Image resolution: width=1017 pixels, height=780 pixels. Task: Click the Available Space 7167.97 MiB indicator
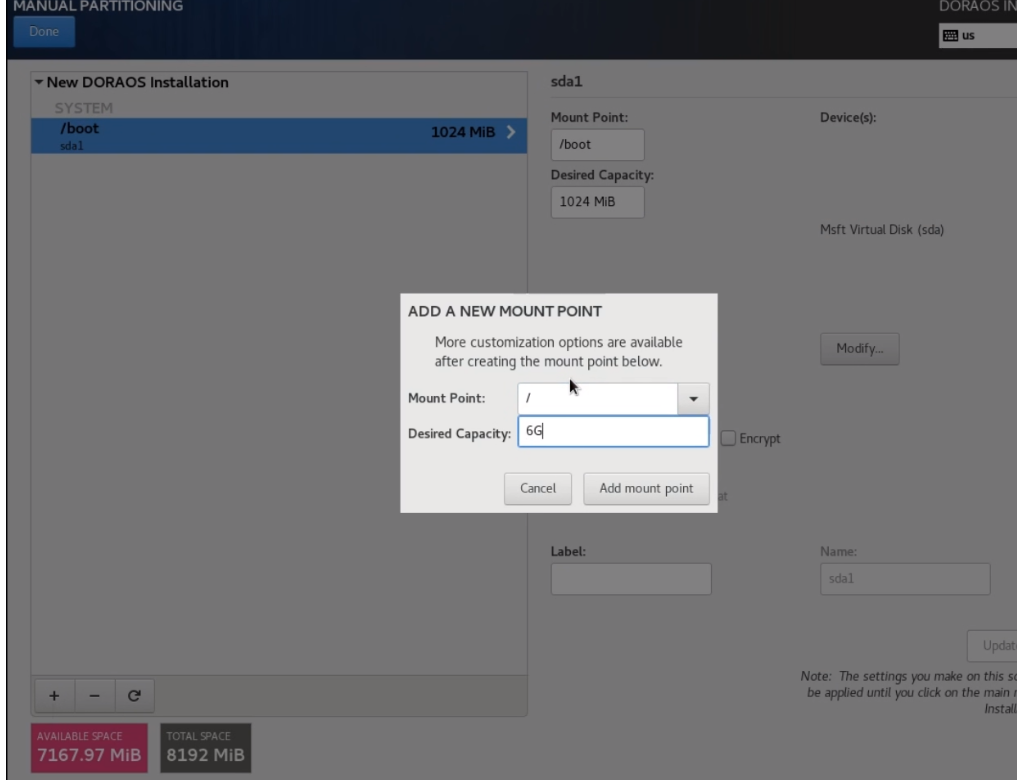(x=90, y=747)
